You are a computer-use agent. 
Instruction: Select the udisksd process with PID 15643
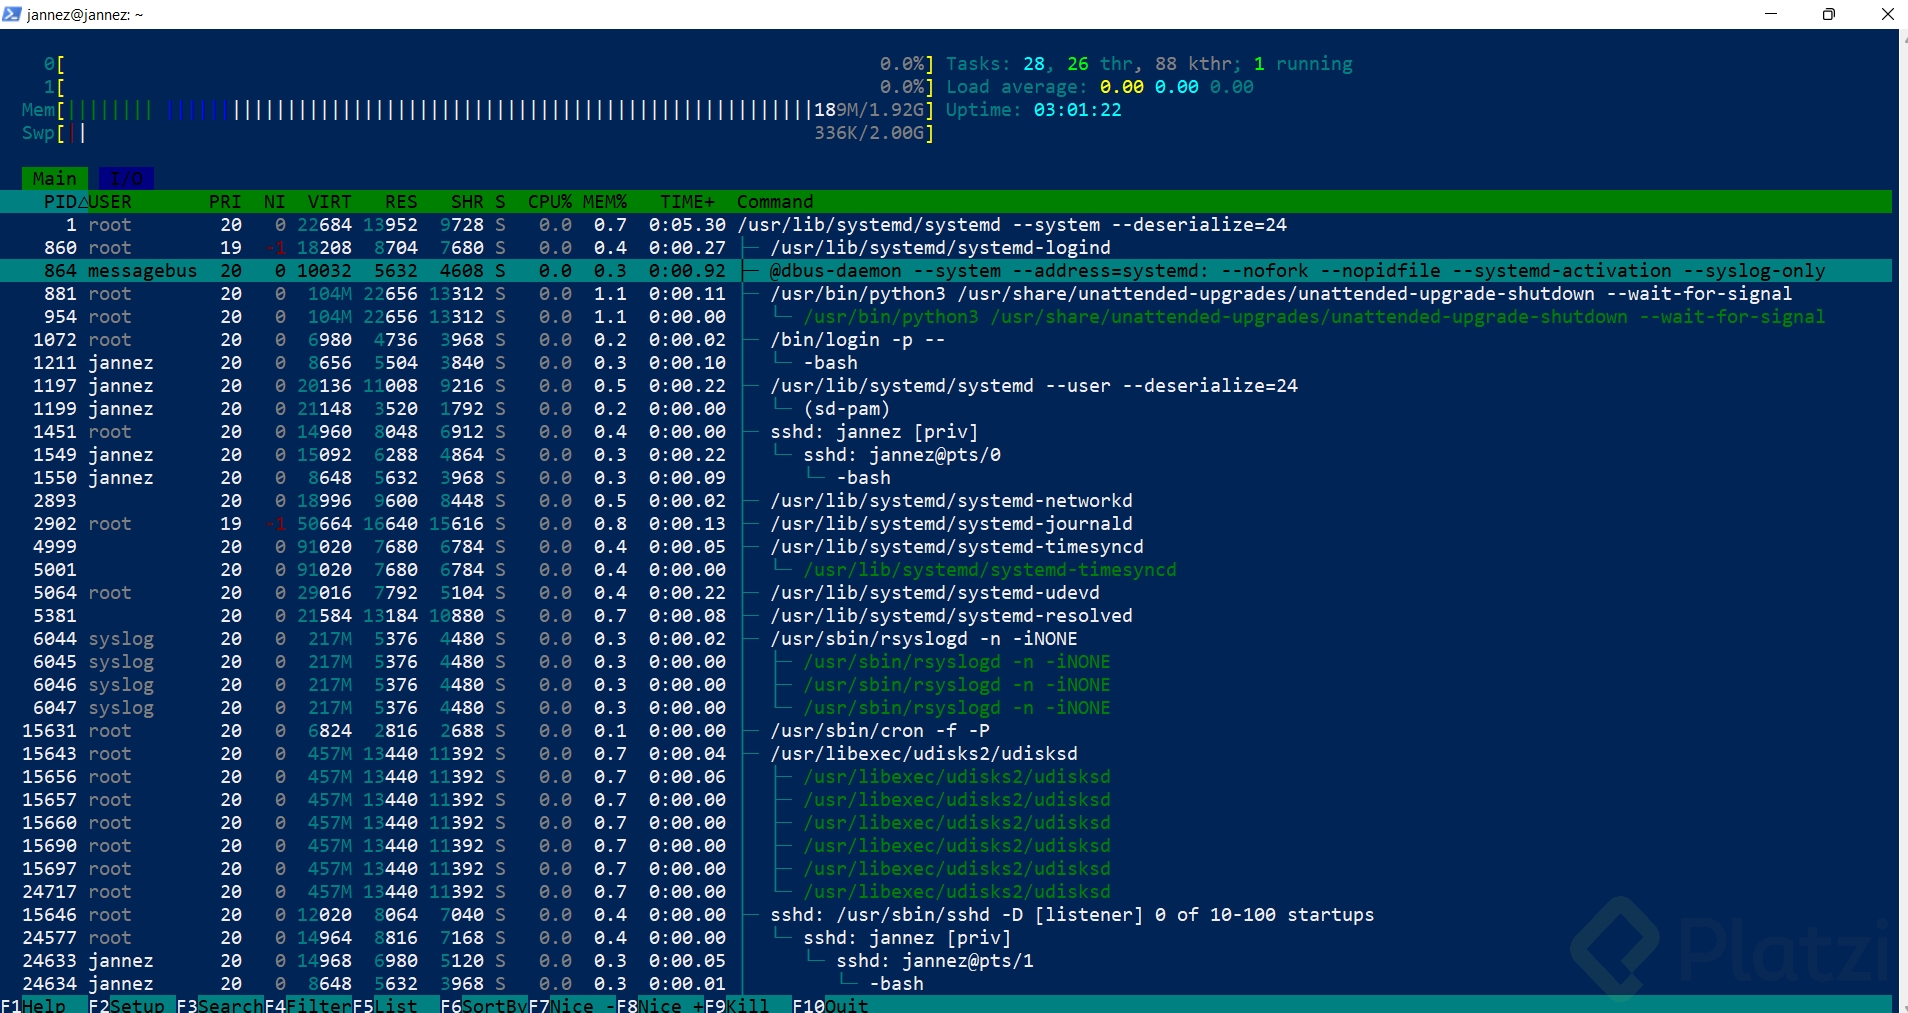(x=946, y=754)
